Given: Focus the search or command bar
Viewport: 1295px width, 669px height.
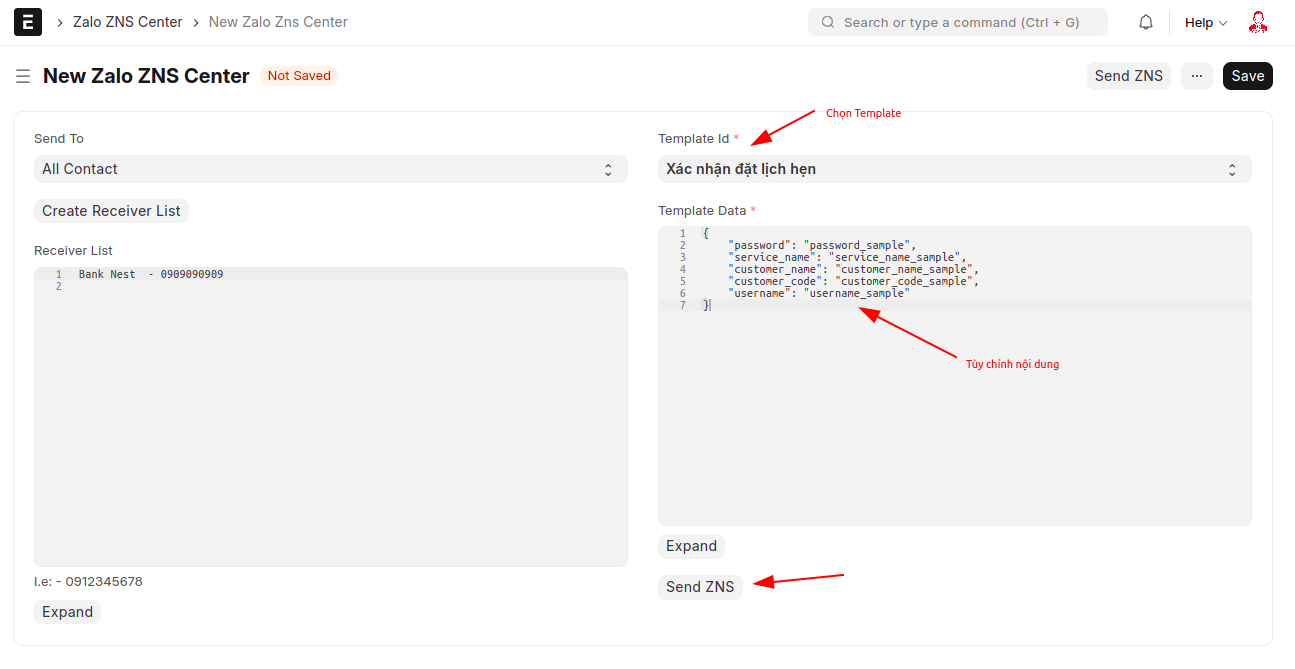Looking at the screenshot, I should [960, 22].
